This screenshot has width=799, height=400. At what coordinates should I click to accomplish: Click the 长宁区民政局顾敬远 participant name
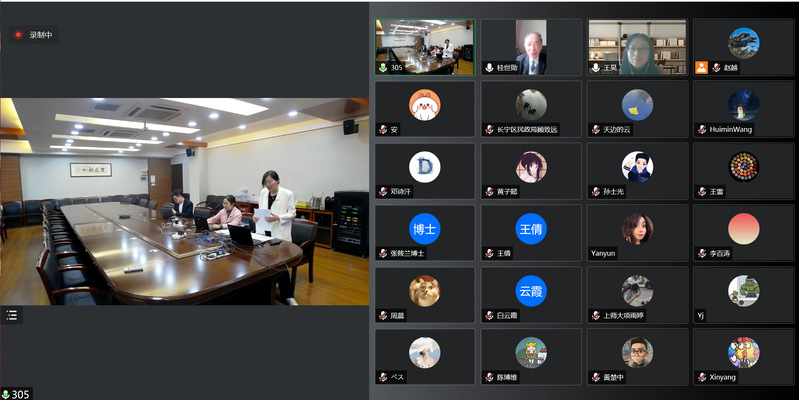coord(526,129)
